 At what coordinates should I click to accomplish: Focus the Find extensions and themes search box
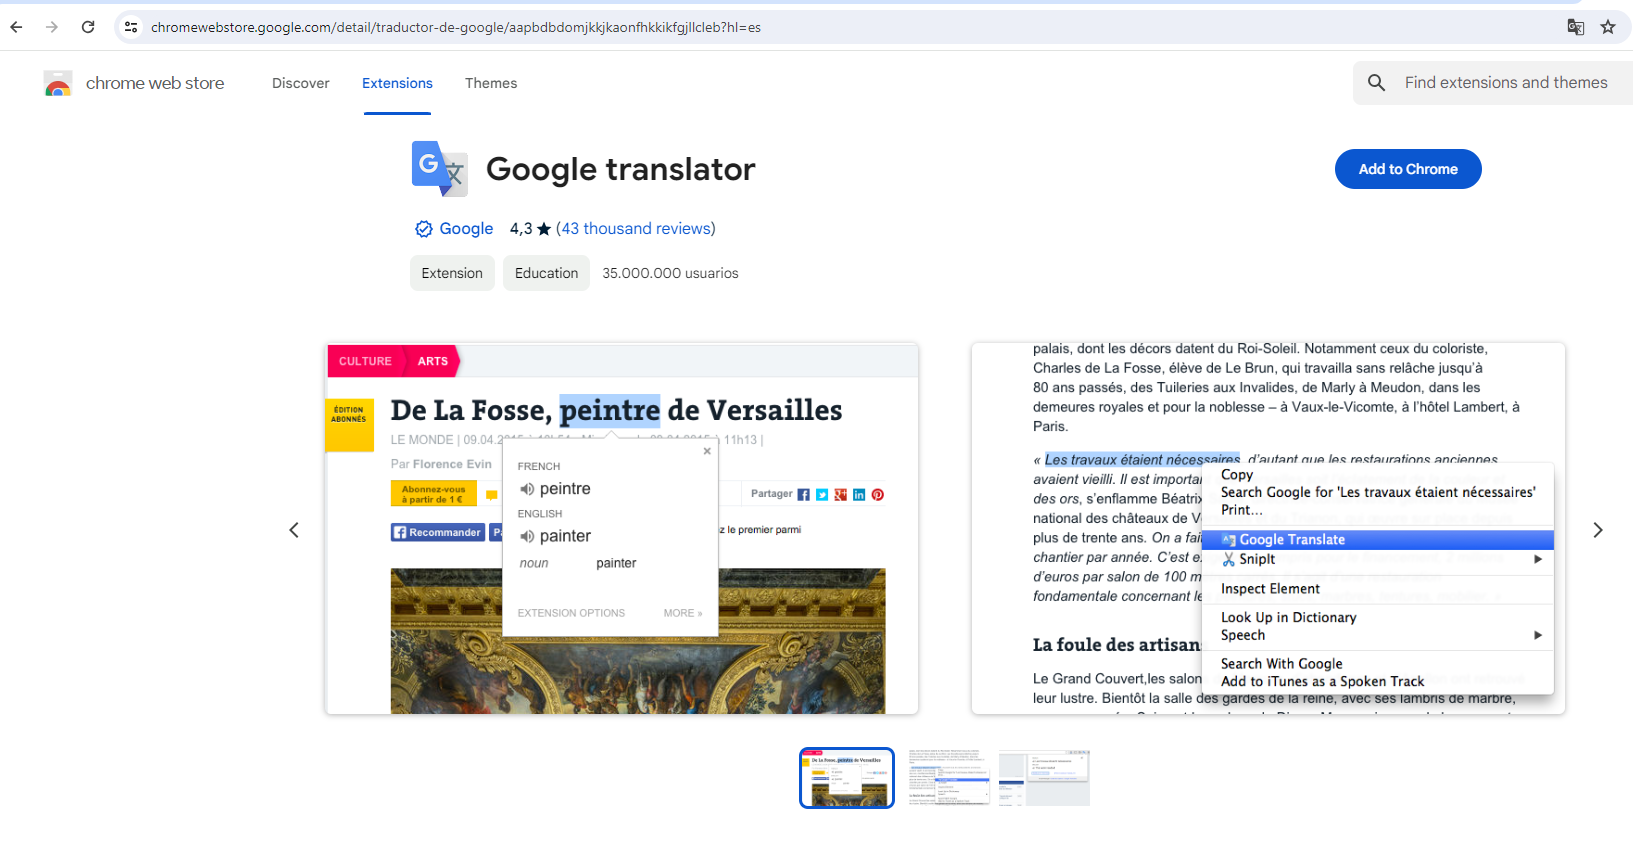click(x=1506, y=83)
